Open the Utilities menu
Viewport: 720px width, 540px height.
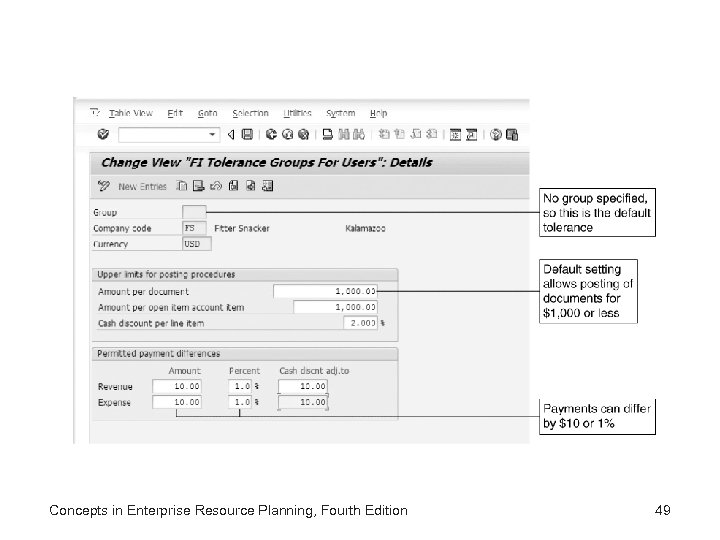[x=297, y=113]
